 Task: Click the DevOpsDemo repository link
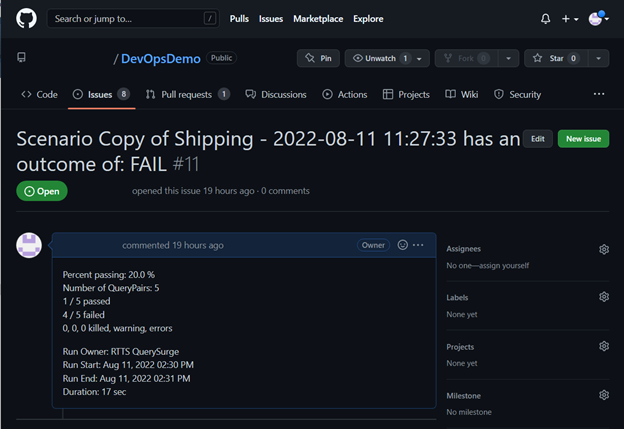click(x=164, y=59)
